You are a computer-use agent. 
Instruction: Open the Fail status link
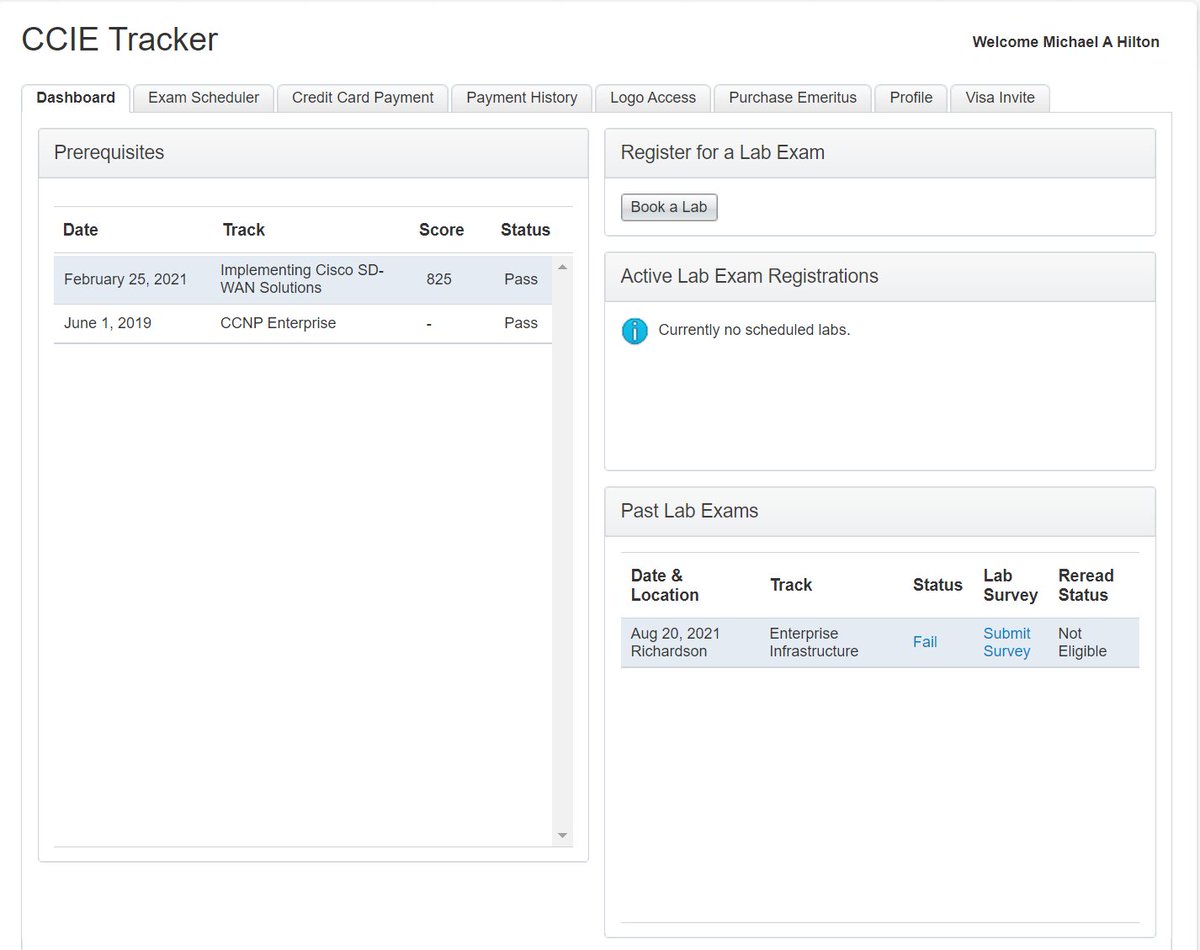point(925,642)
